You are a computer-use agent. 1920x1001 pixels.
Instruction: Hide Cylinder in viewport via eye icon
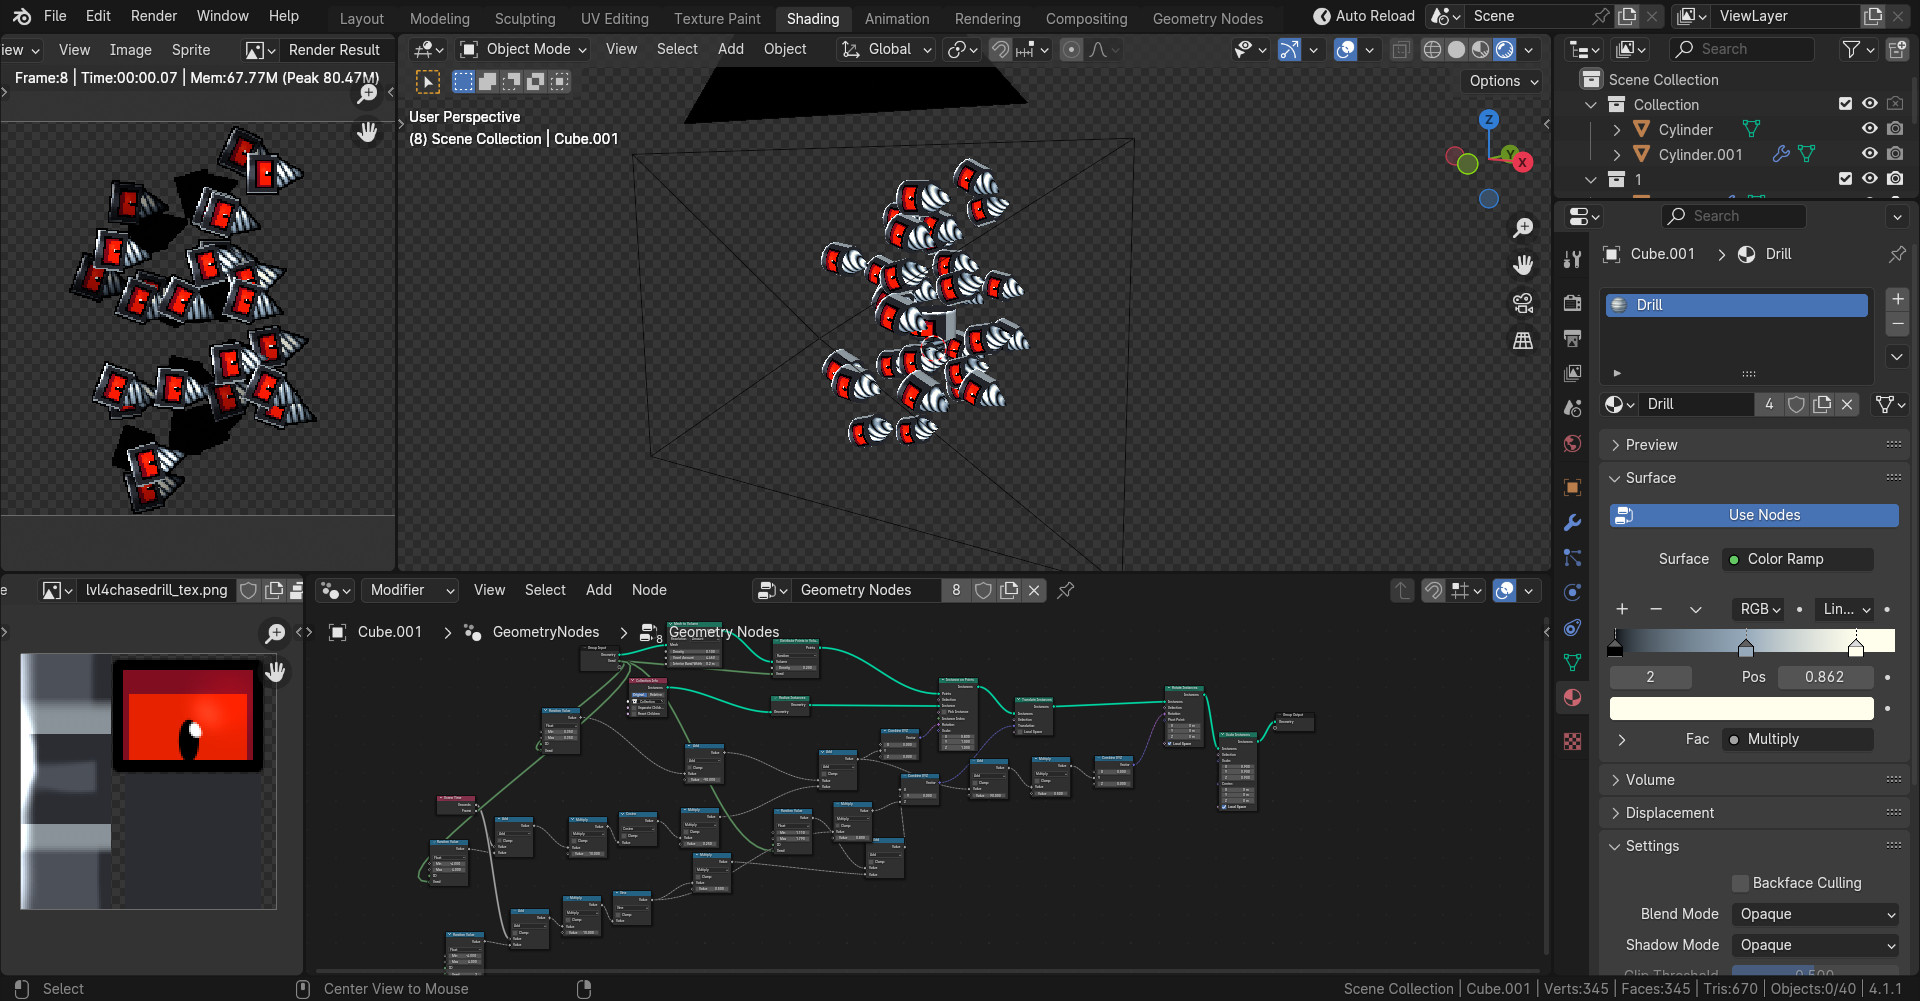(x=1869, y=129)
